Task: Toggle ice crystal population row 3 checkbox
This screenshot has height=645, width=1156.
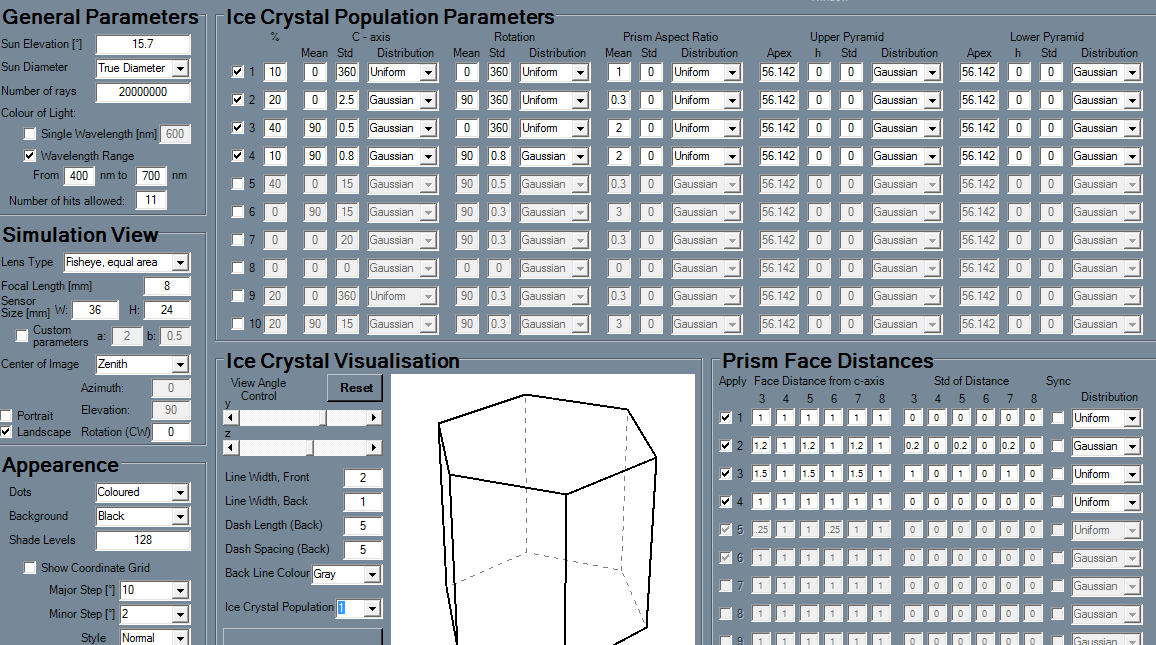Action: point(237,128)
